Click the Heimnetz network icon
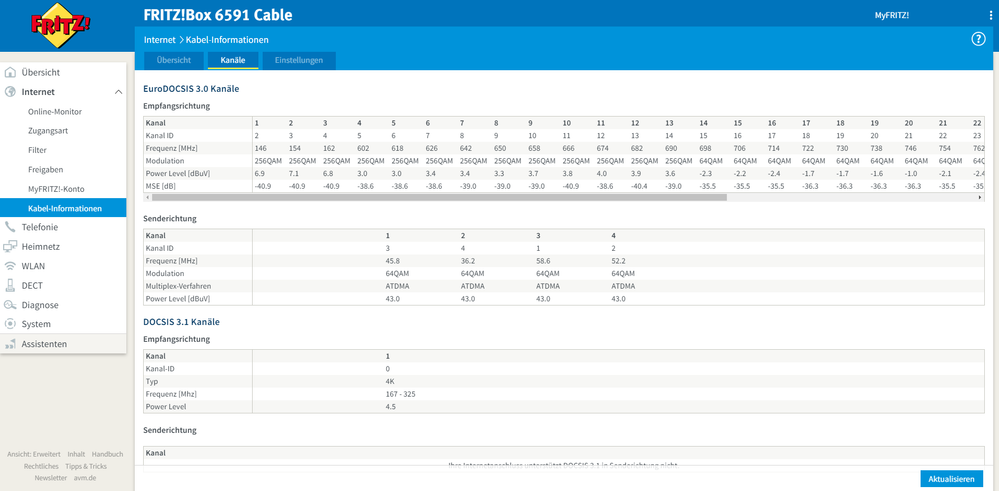The width and height of the screenshot is (999, 491). [11, 246]
